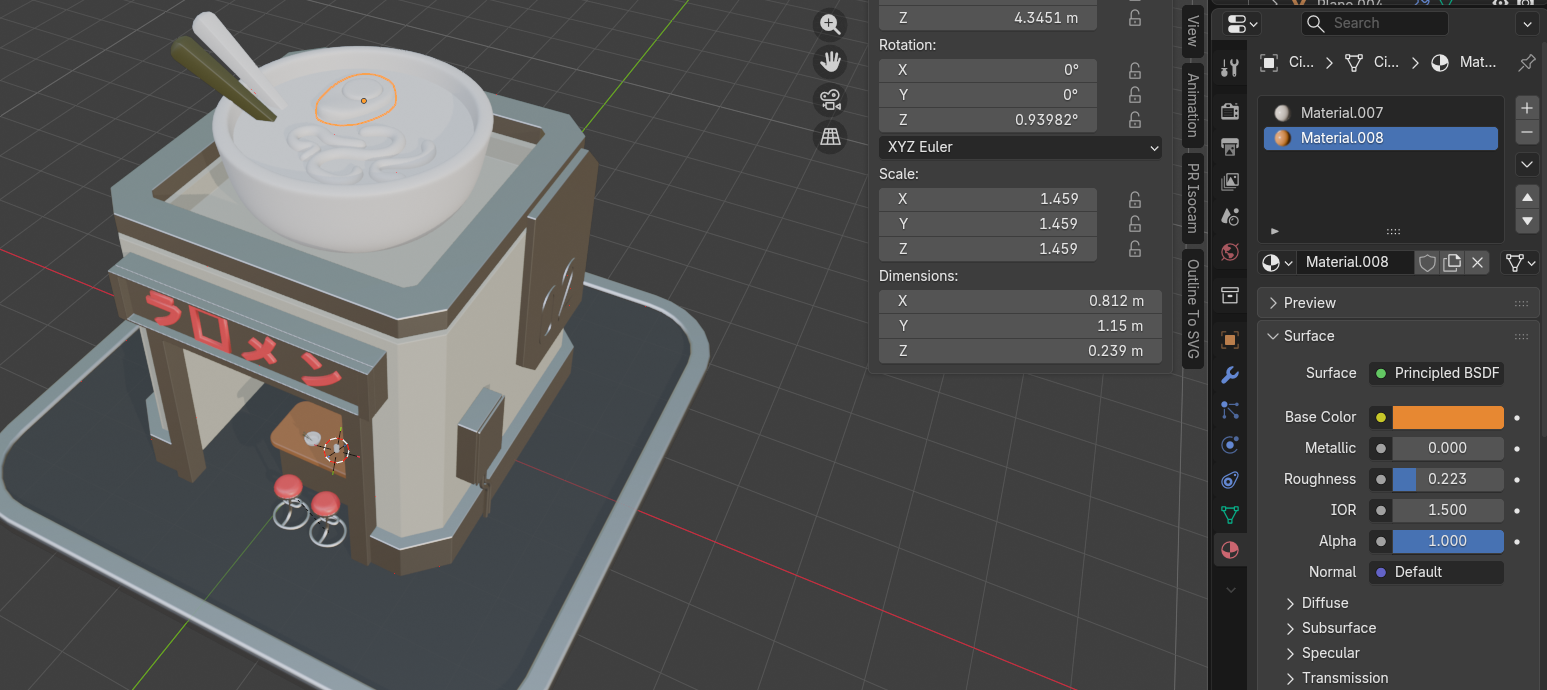This screenshot has width=1547, height=690.
Task: Click the Normal Default input button
Action: [1436, 572]
